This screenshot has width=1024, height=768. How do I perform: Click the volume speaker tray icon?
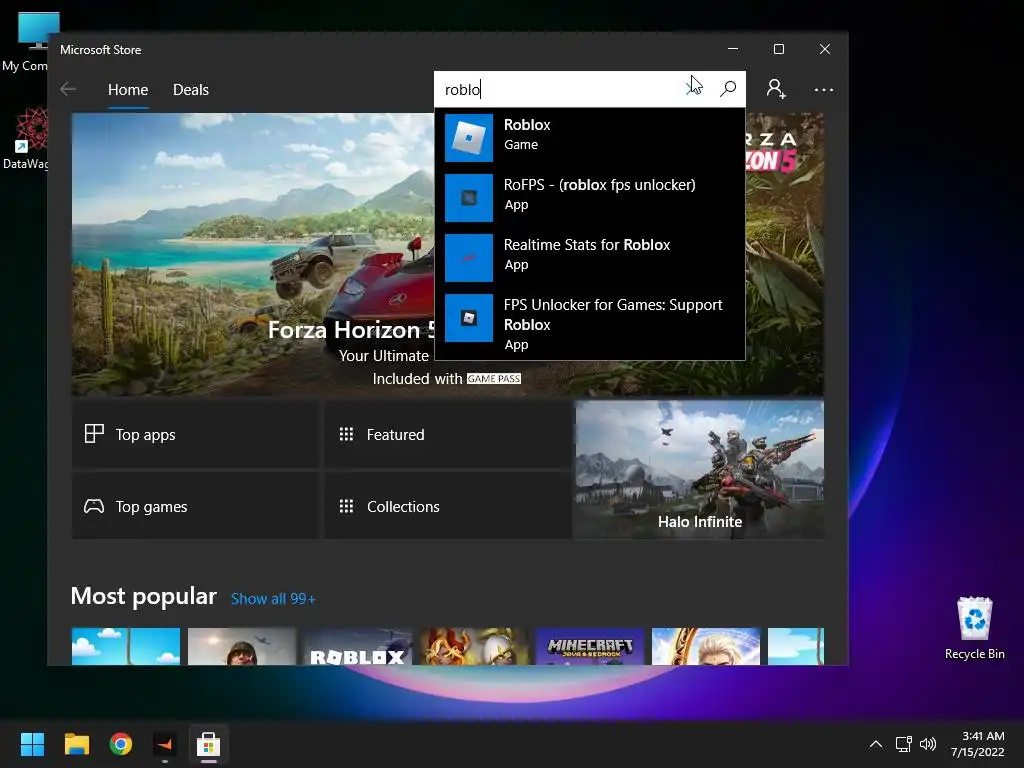[x=927, y=744]
